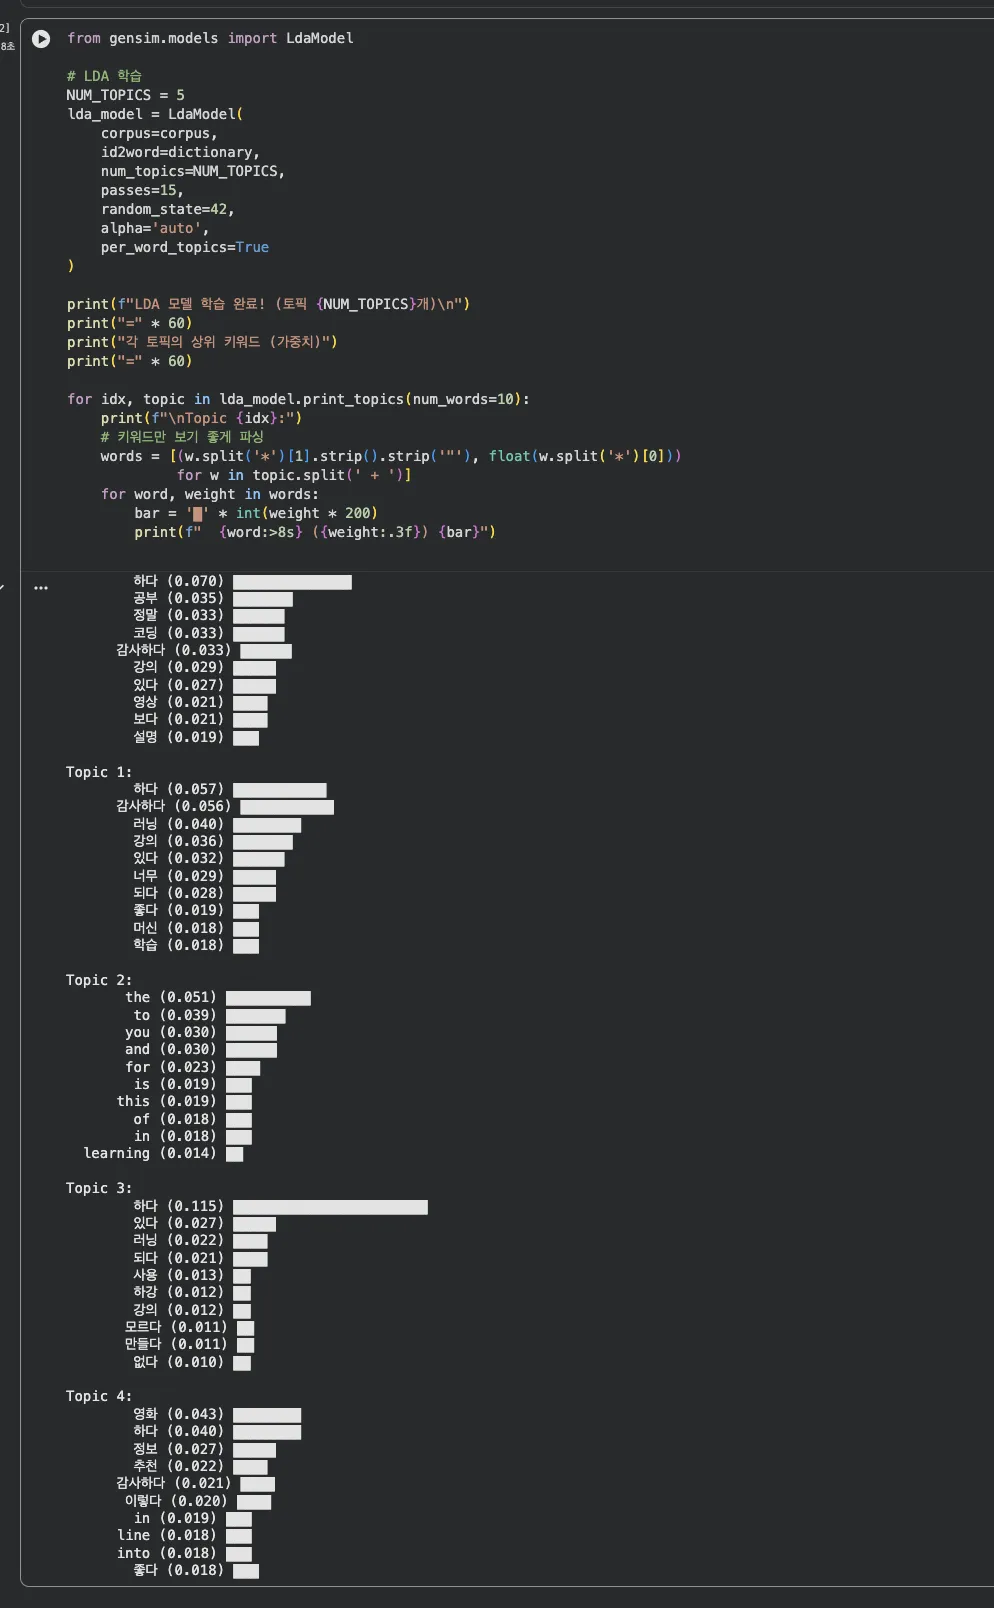Viewport: 994px width, 1608px height.
Task: Click the 'Topic 2:' output heading
Action: point(98,980)
